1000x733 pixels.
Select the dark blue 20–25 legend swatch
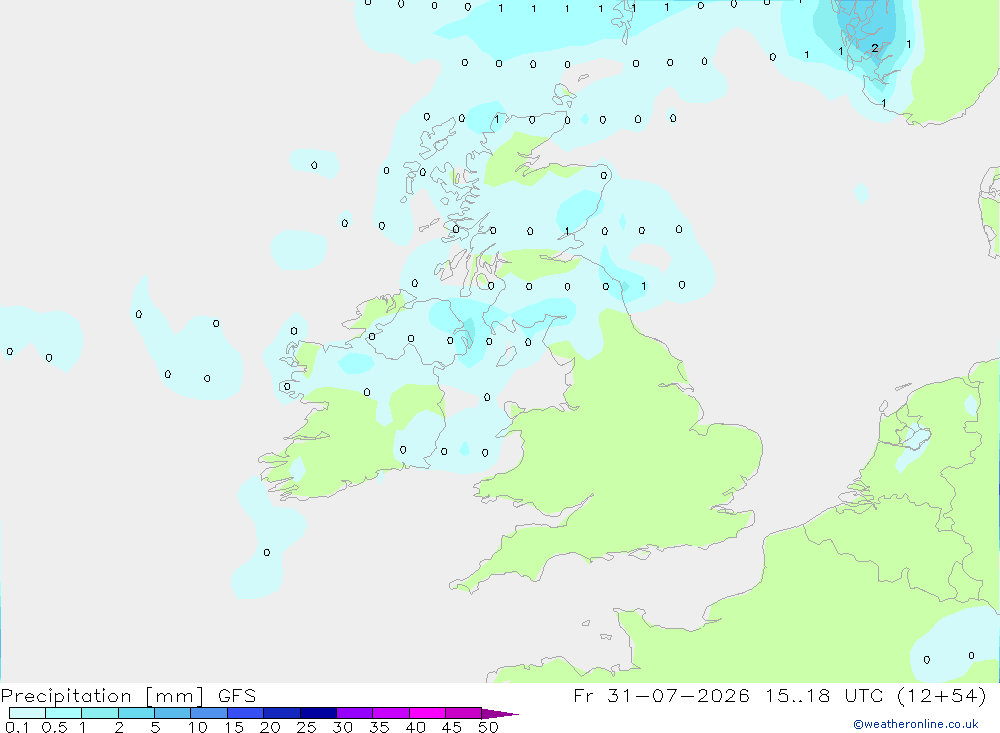click(282, 713)
